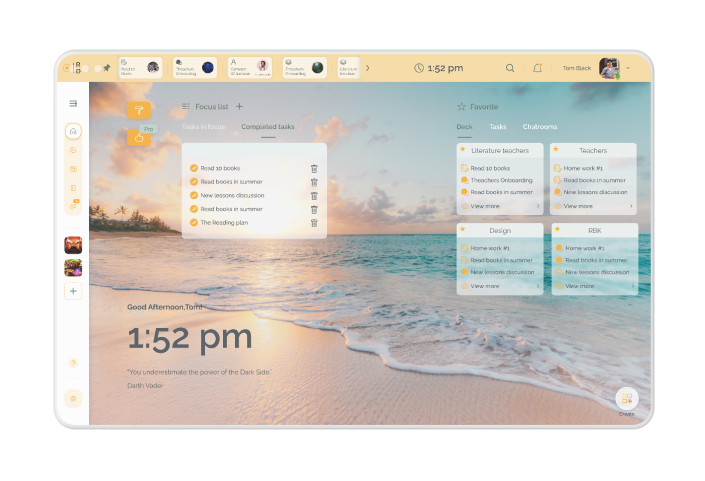
Task: Select the Chatrooms tab under Favorite
Action: pos(540,127)
